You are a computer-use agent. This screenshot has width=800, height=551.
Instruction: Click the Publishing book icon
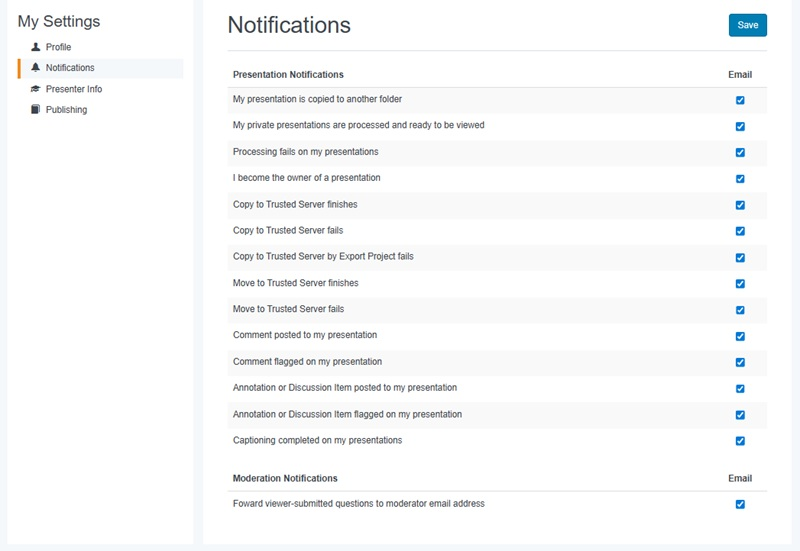[x=36, y=110]
